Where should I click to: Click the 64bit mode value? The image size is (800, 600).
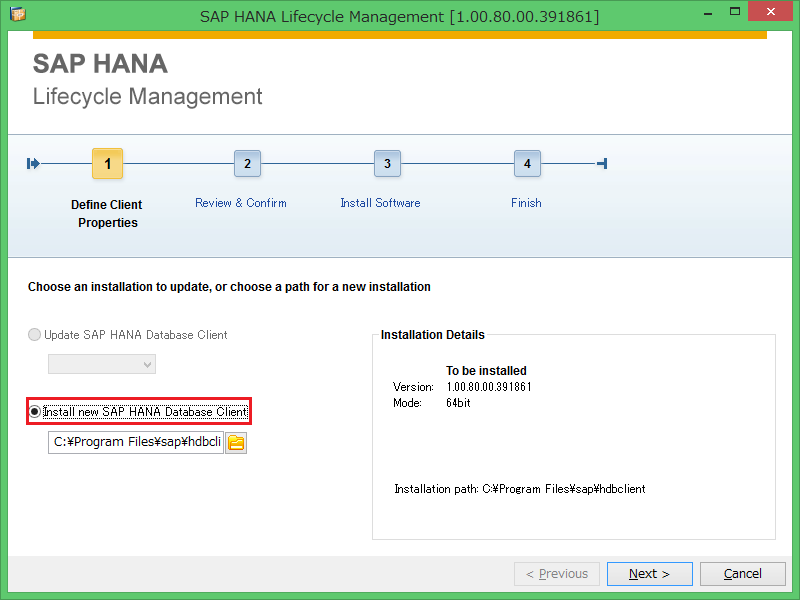point(458,403)
